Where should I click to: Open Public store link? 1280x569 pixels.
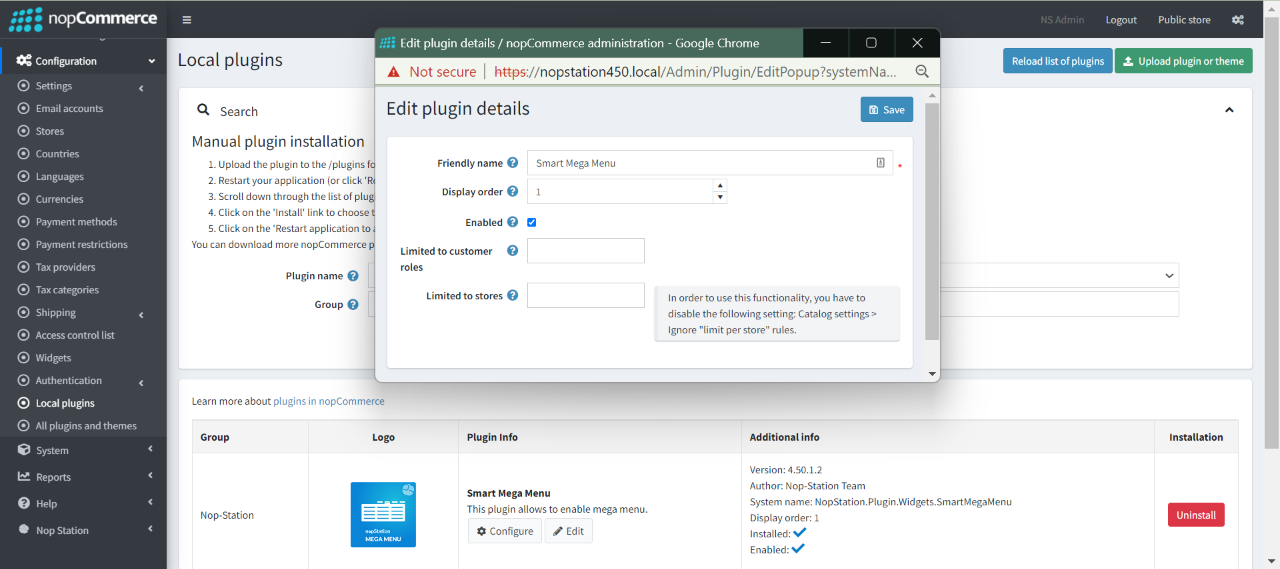1184,20
